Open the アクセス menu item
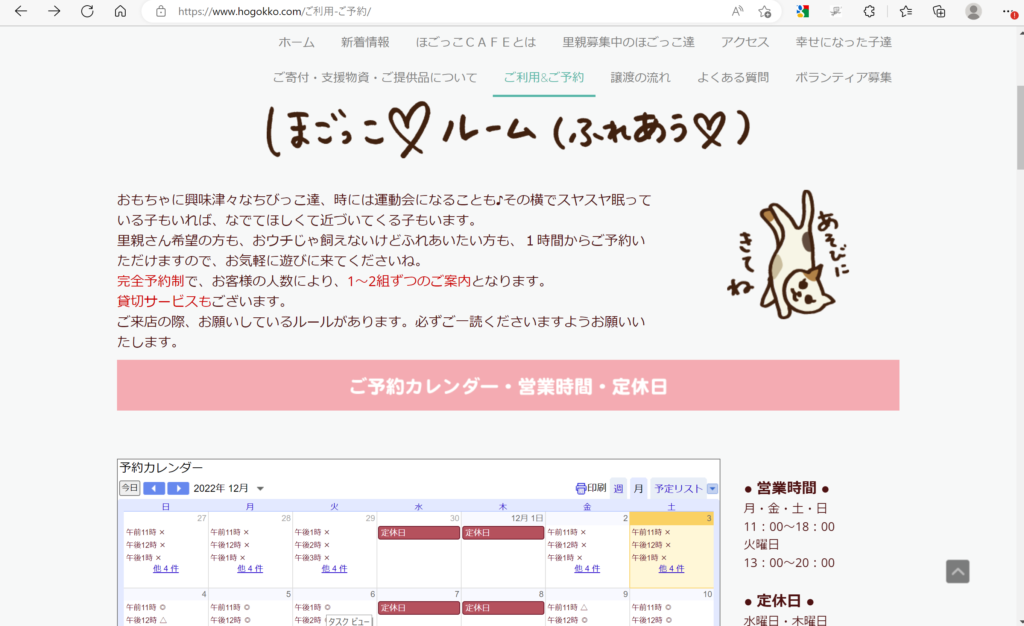The height and width of the screenshot is (626, 1024). [x=745, y=42]
